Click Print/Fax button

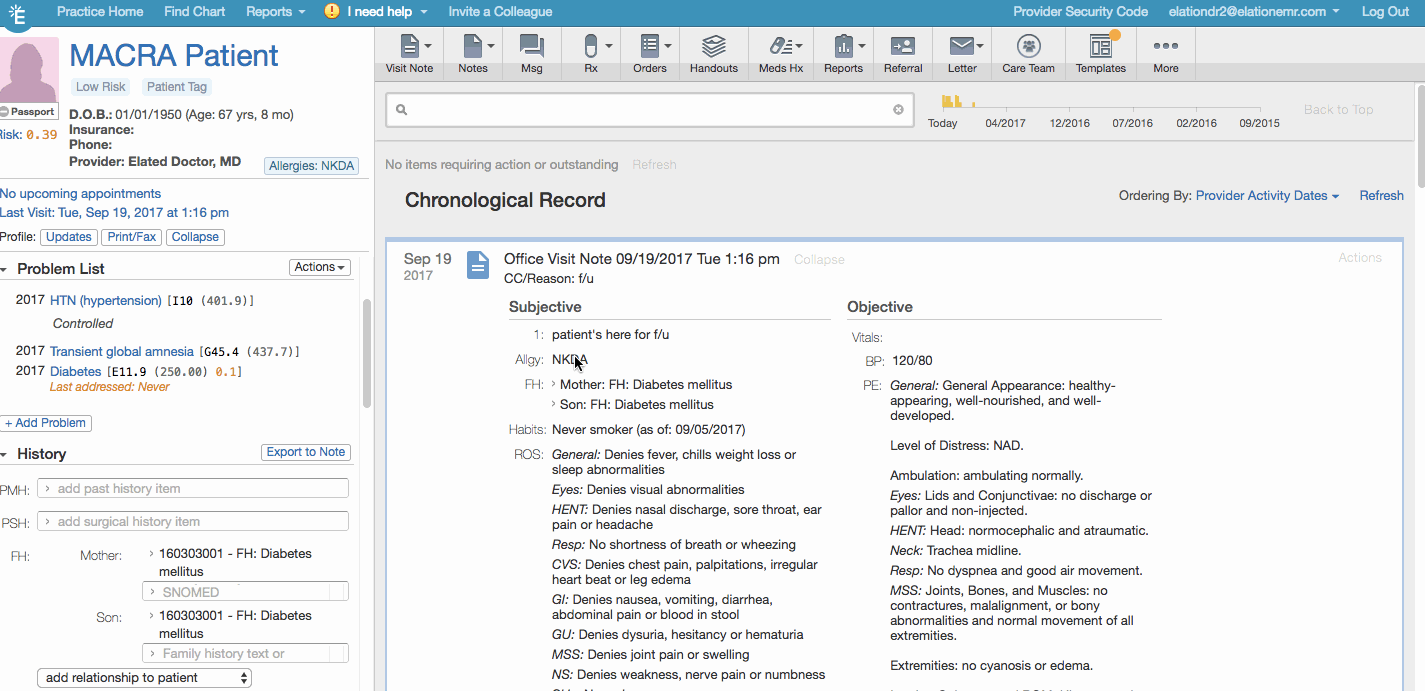click(131, 237)
